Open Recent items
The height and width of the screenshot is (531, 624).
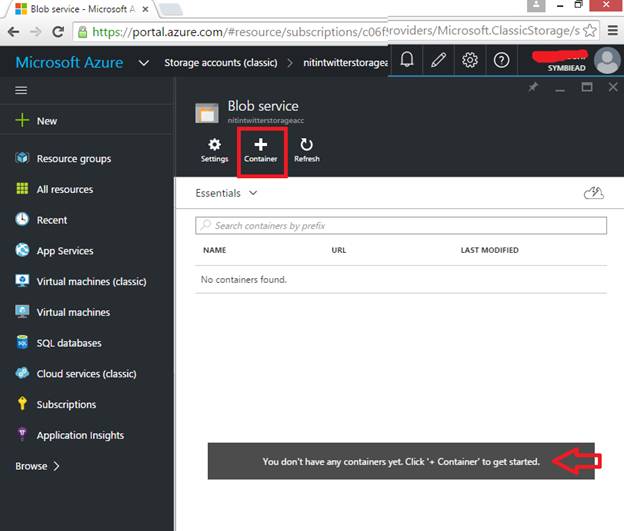pyautogui.click(x=41, y=220)
